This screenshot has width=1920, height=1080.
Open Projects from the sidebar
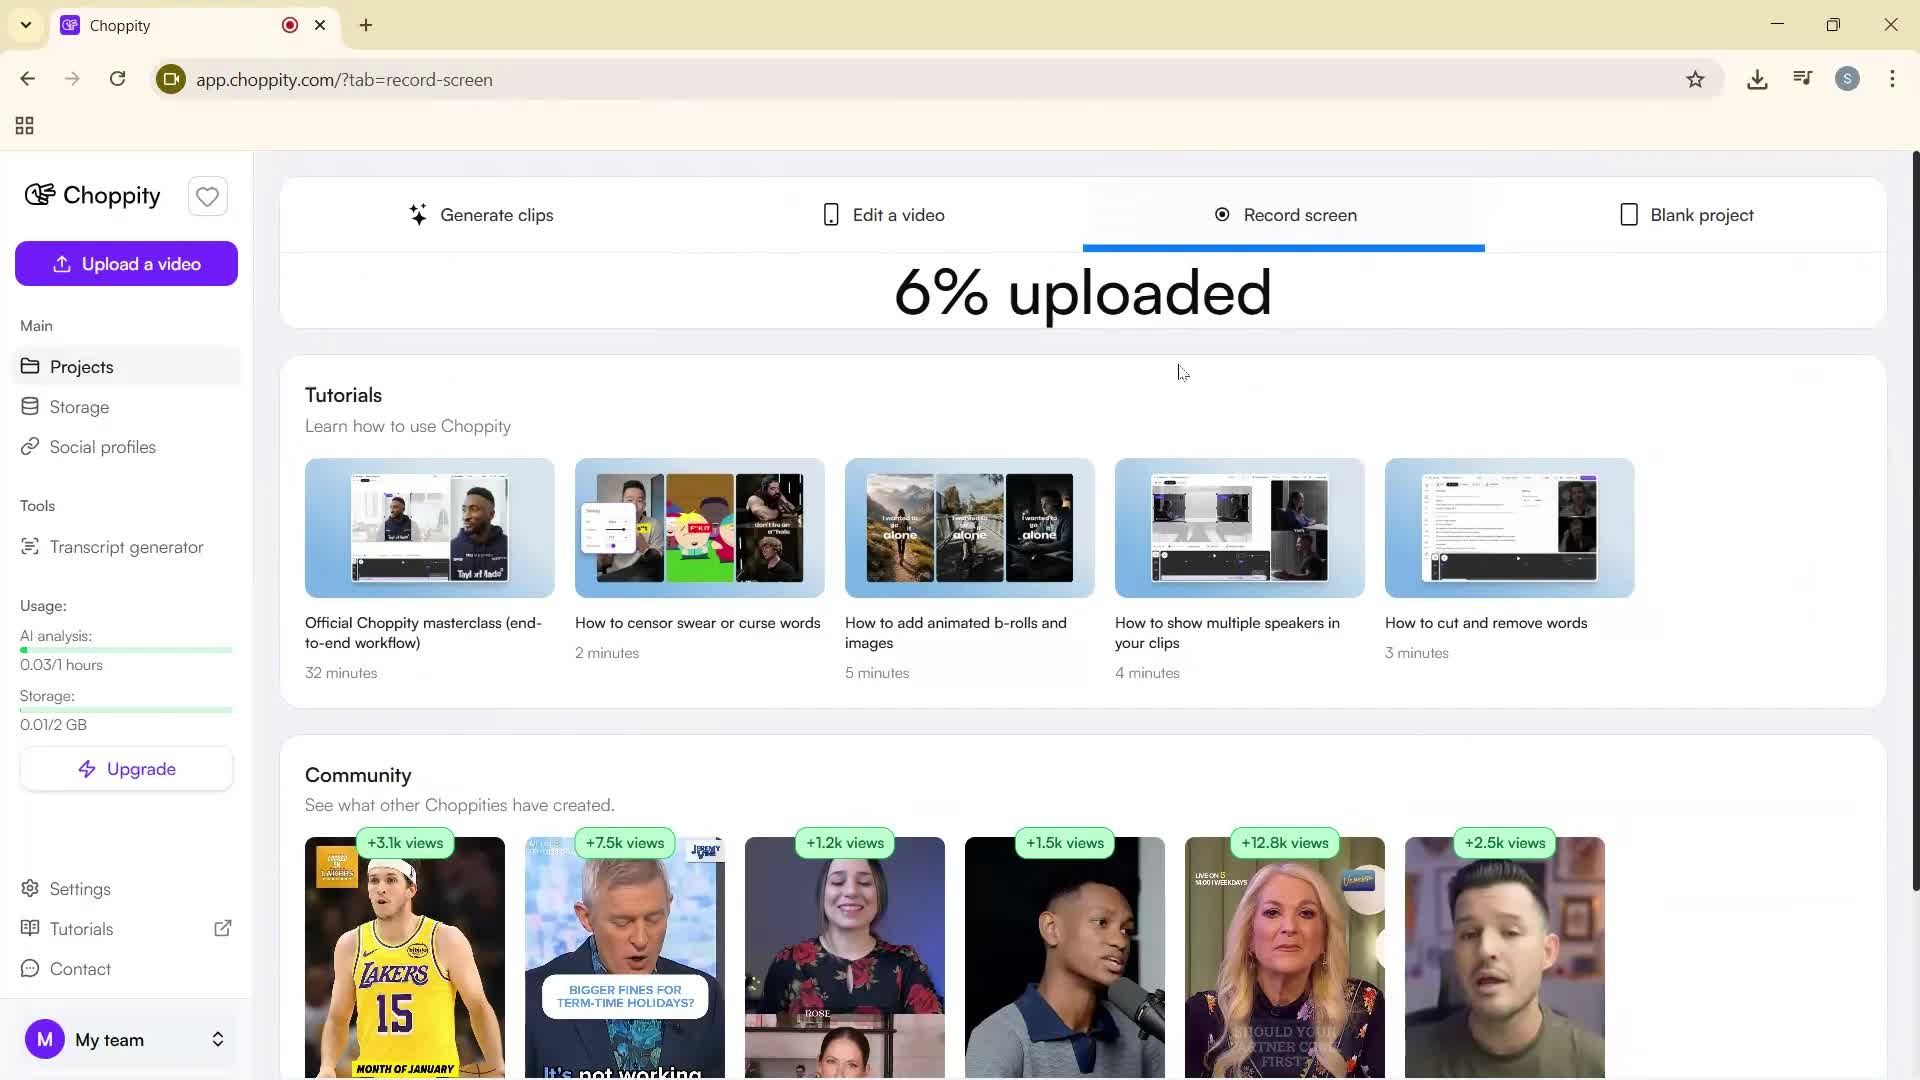(81, 366)
